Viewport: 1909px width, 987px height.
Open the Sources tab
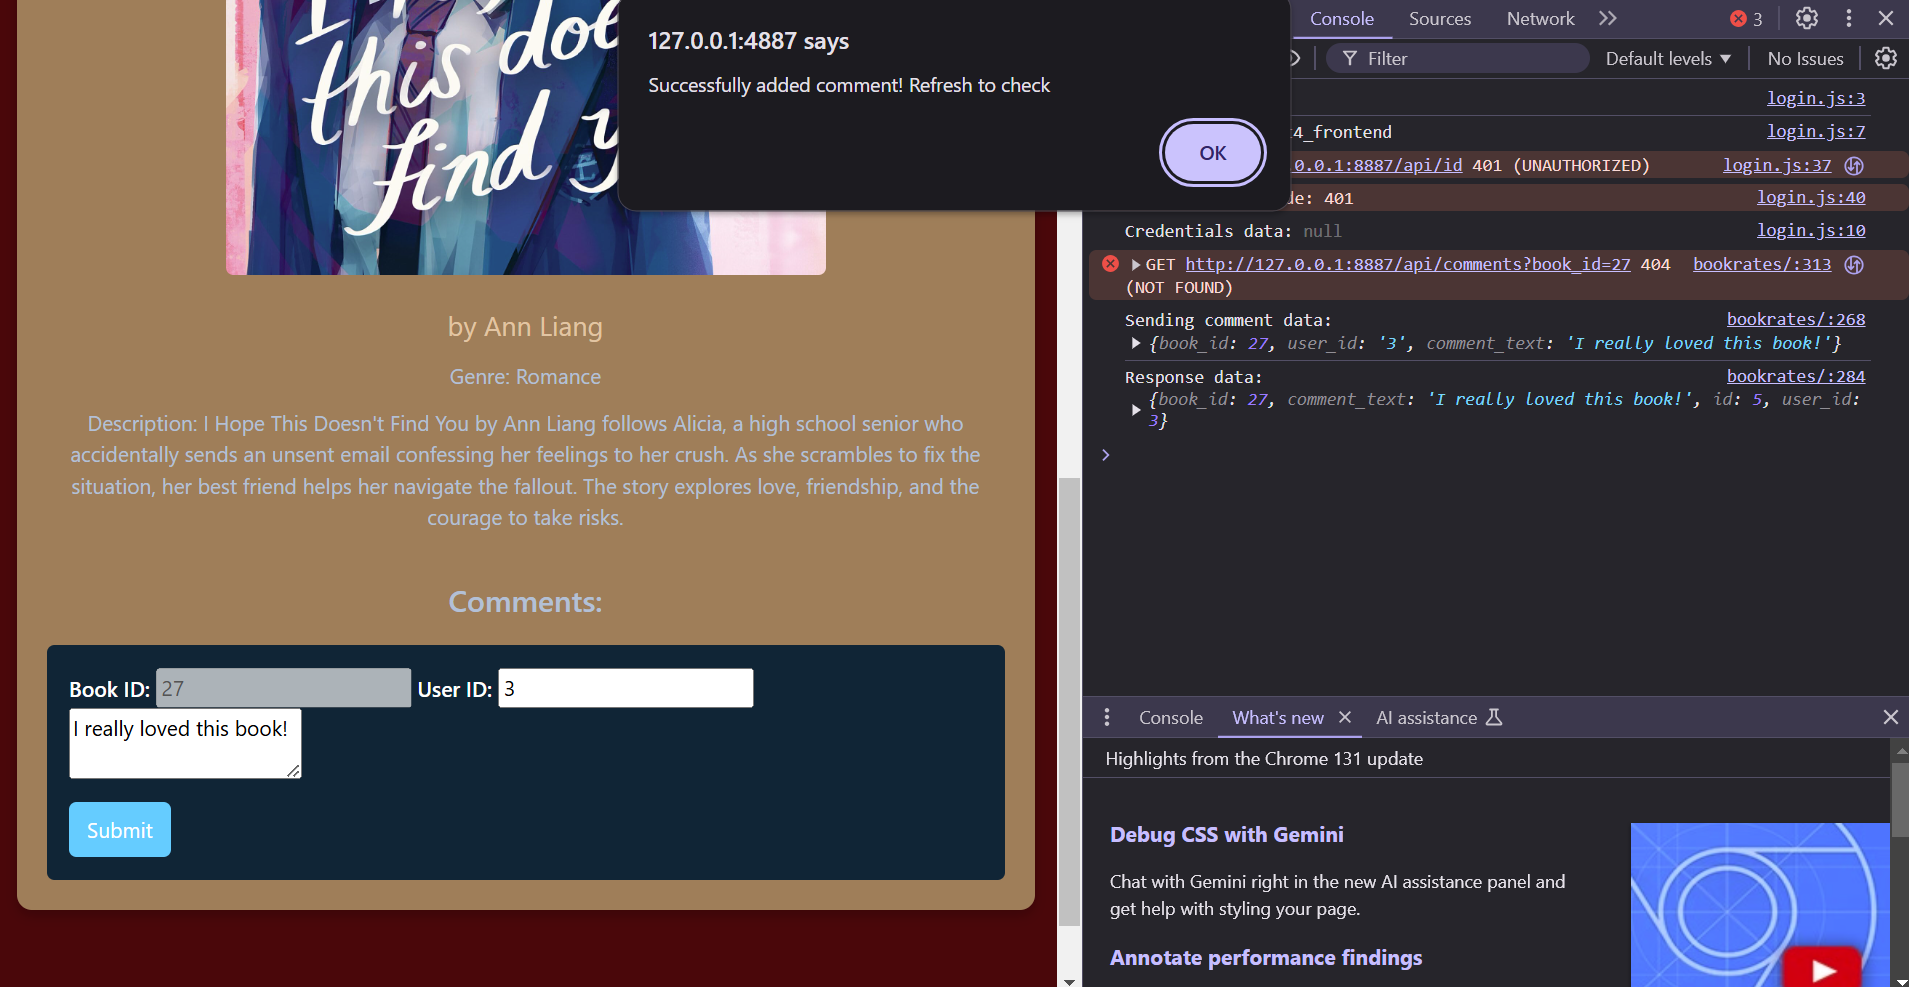[x=1439, y=19]
